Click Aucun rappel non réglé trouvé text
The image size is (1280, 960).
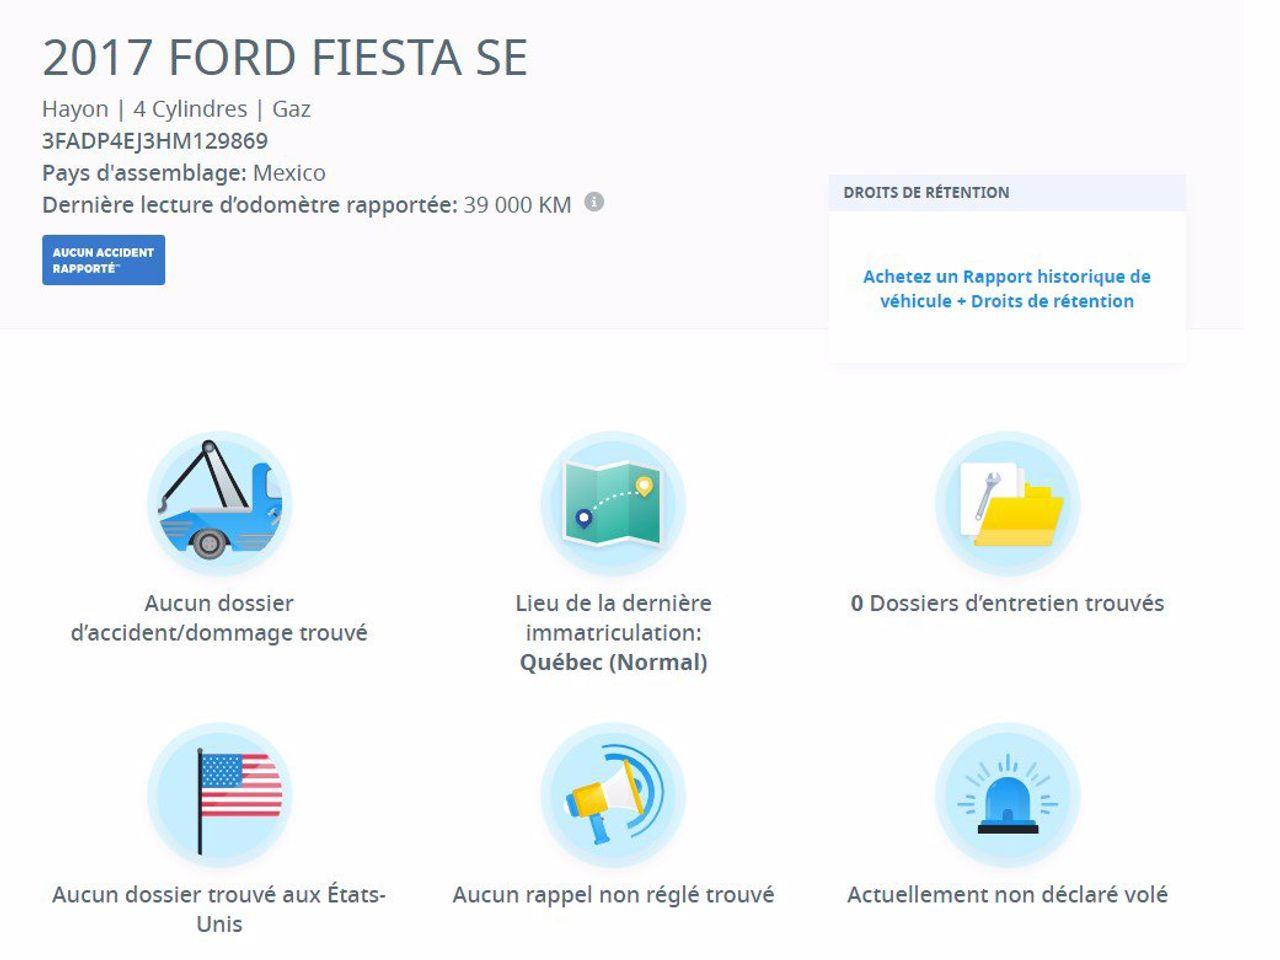click(613, 895)
